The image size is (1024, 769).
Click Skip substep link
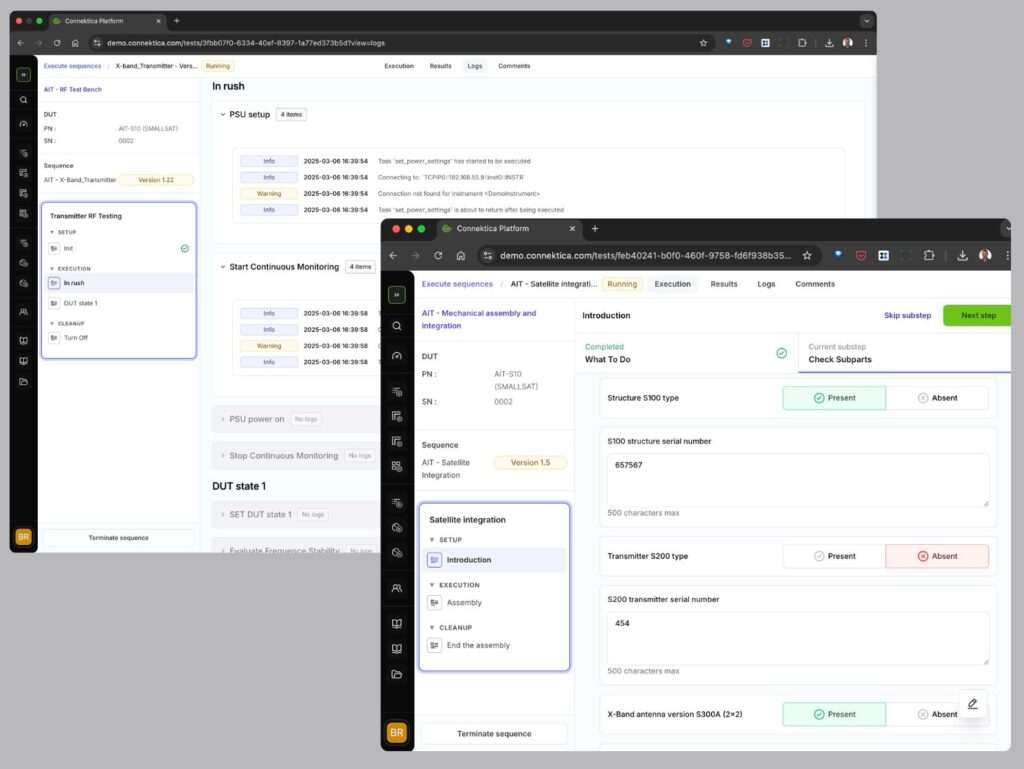pyautogui.click(x=907, y=315)
